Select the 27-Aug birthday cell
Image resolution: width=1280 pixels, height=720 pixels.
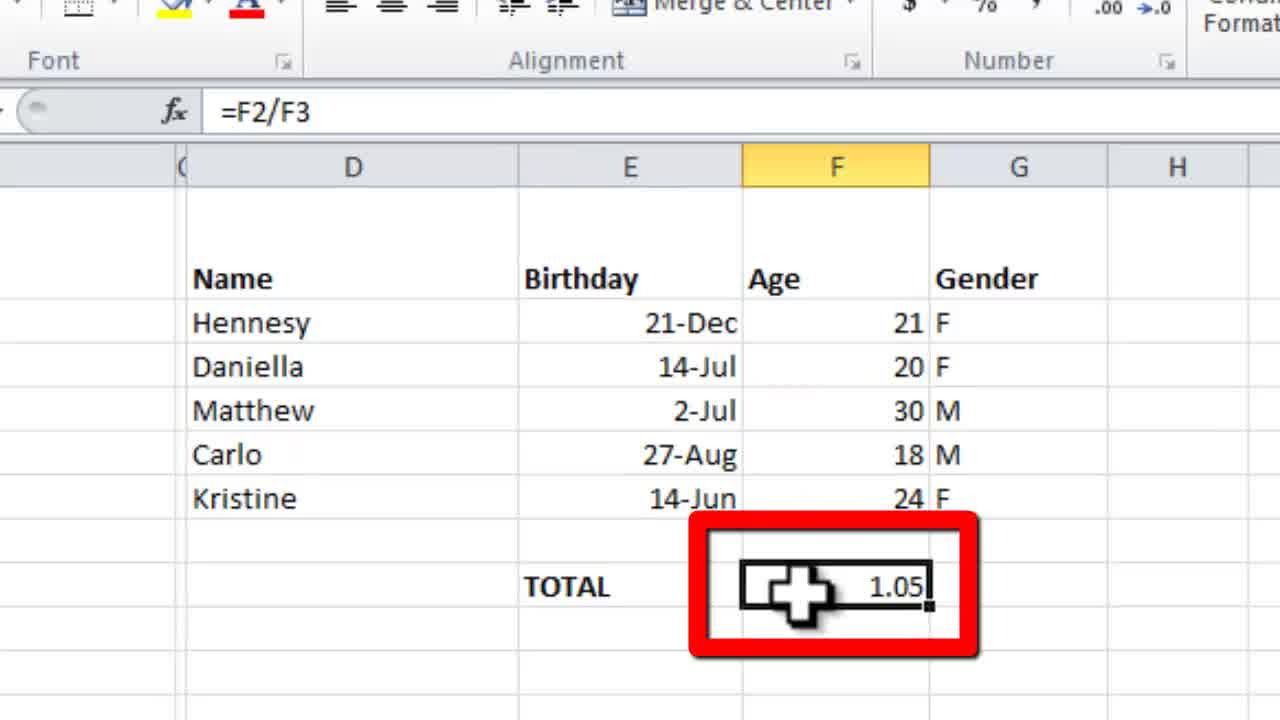point(630,454)
